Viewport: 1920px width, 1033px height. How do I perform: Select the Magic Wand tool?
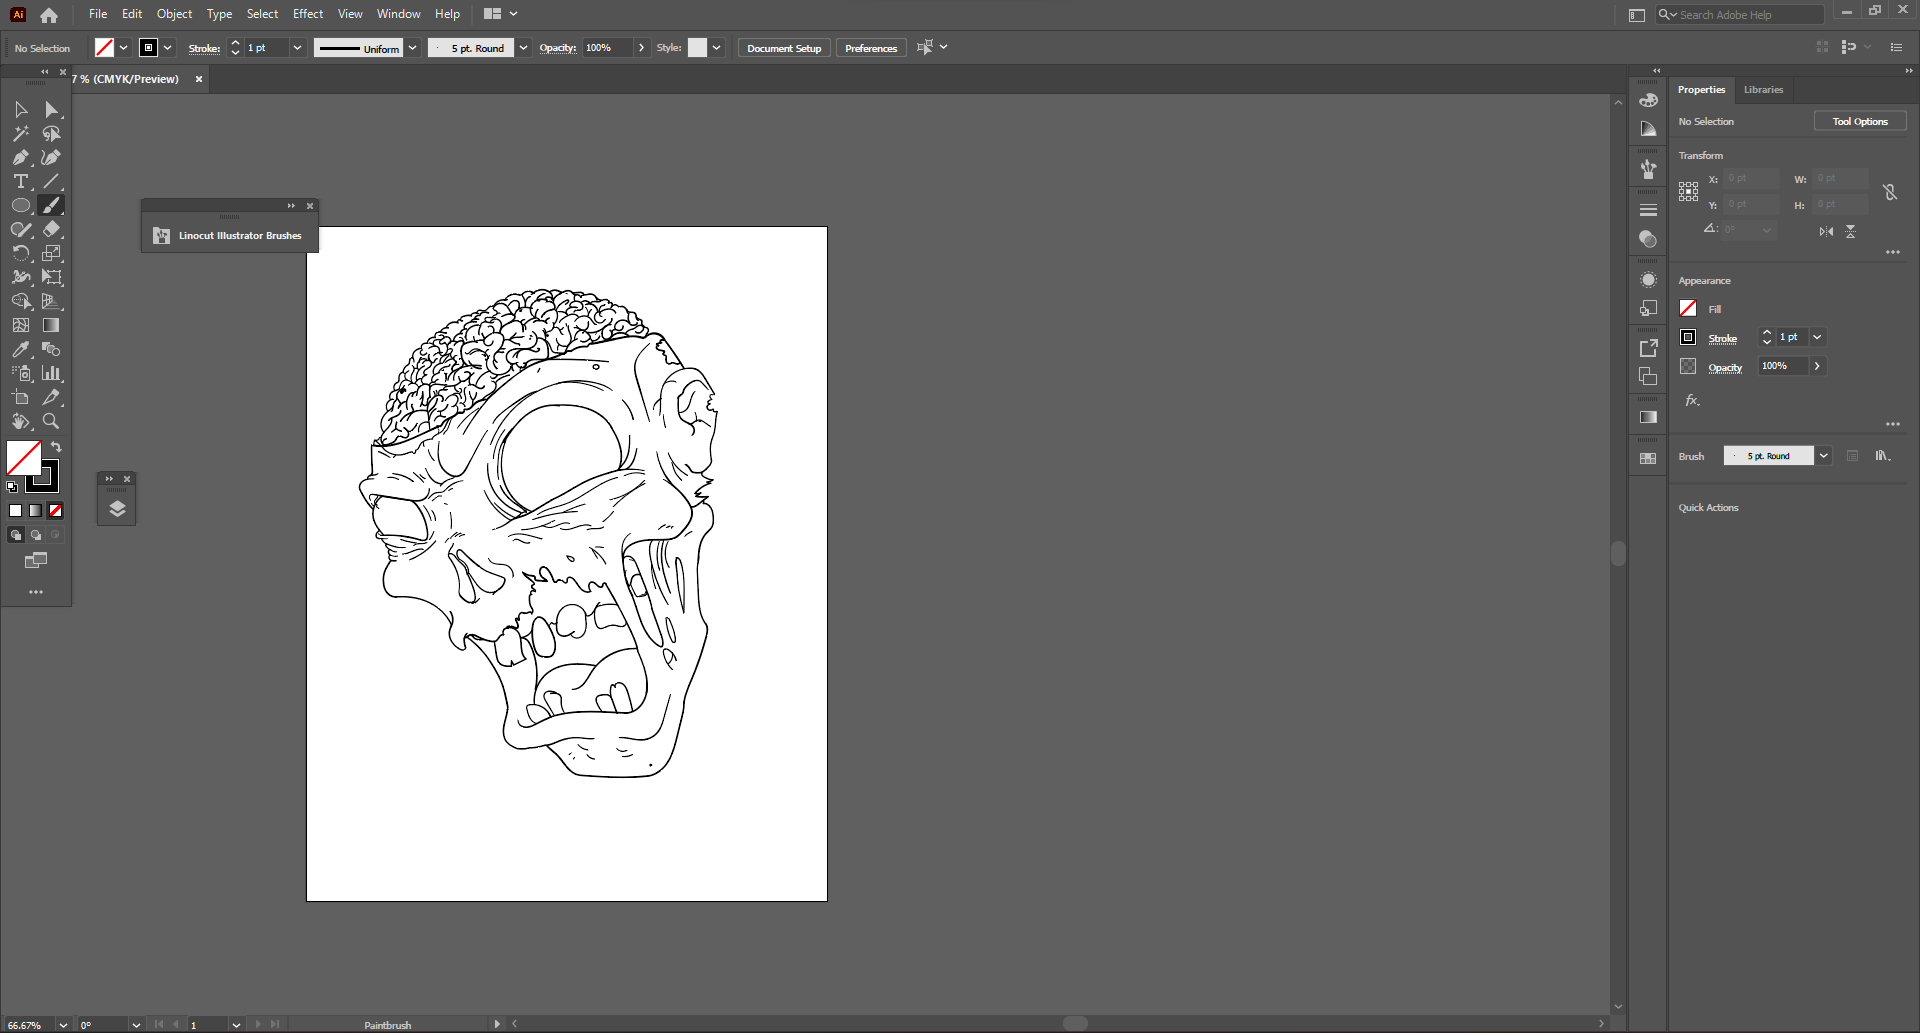21,133
